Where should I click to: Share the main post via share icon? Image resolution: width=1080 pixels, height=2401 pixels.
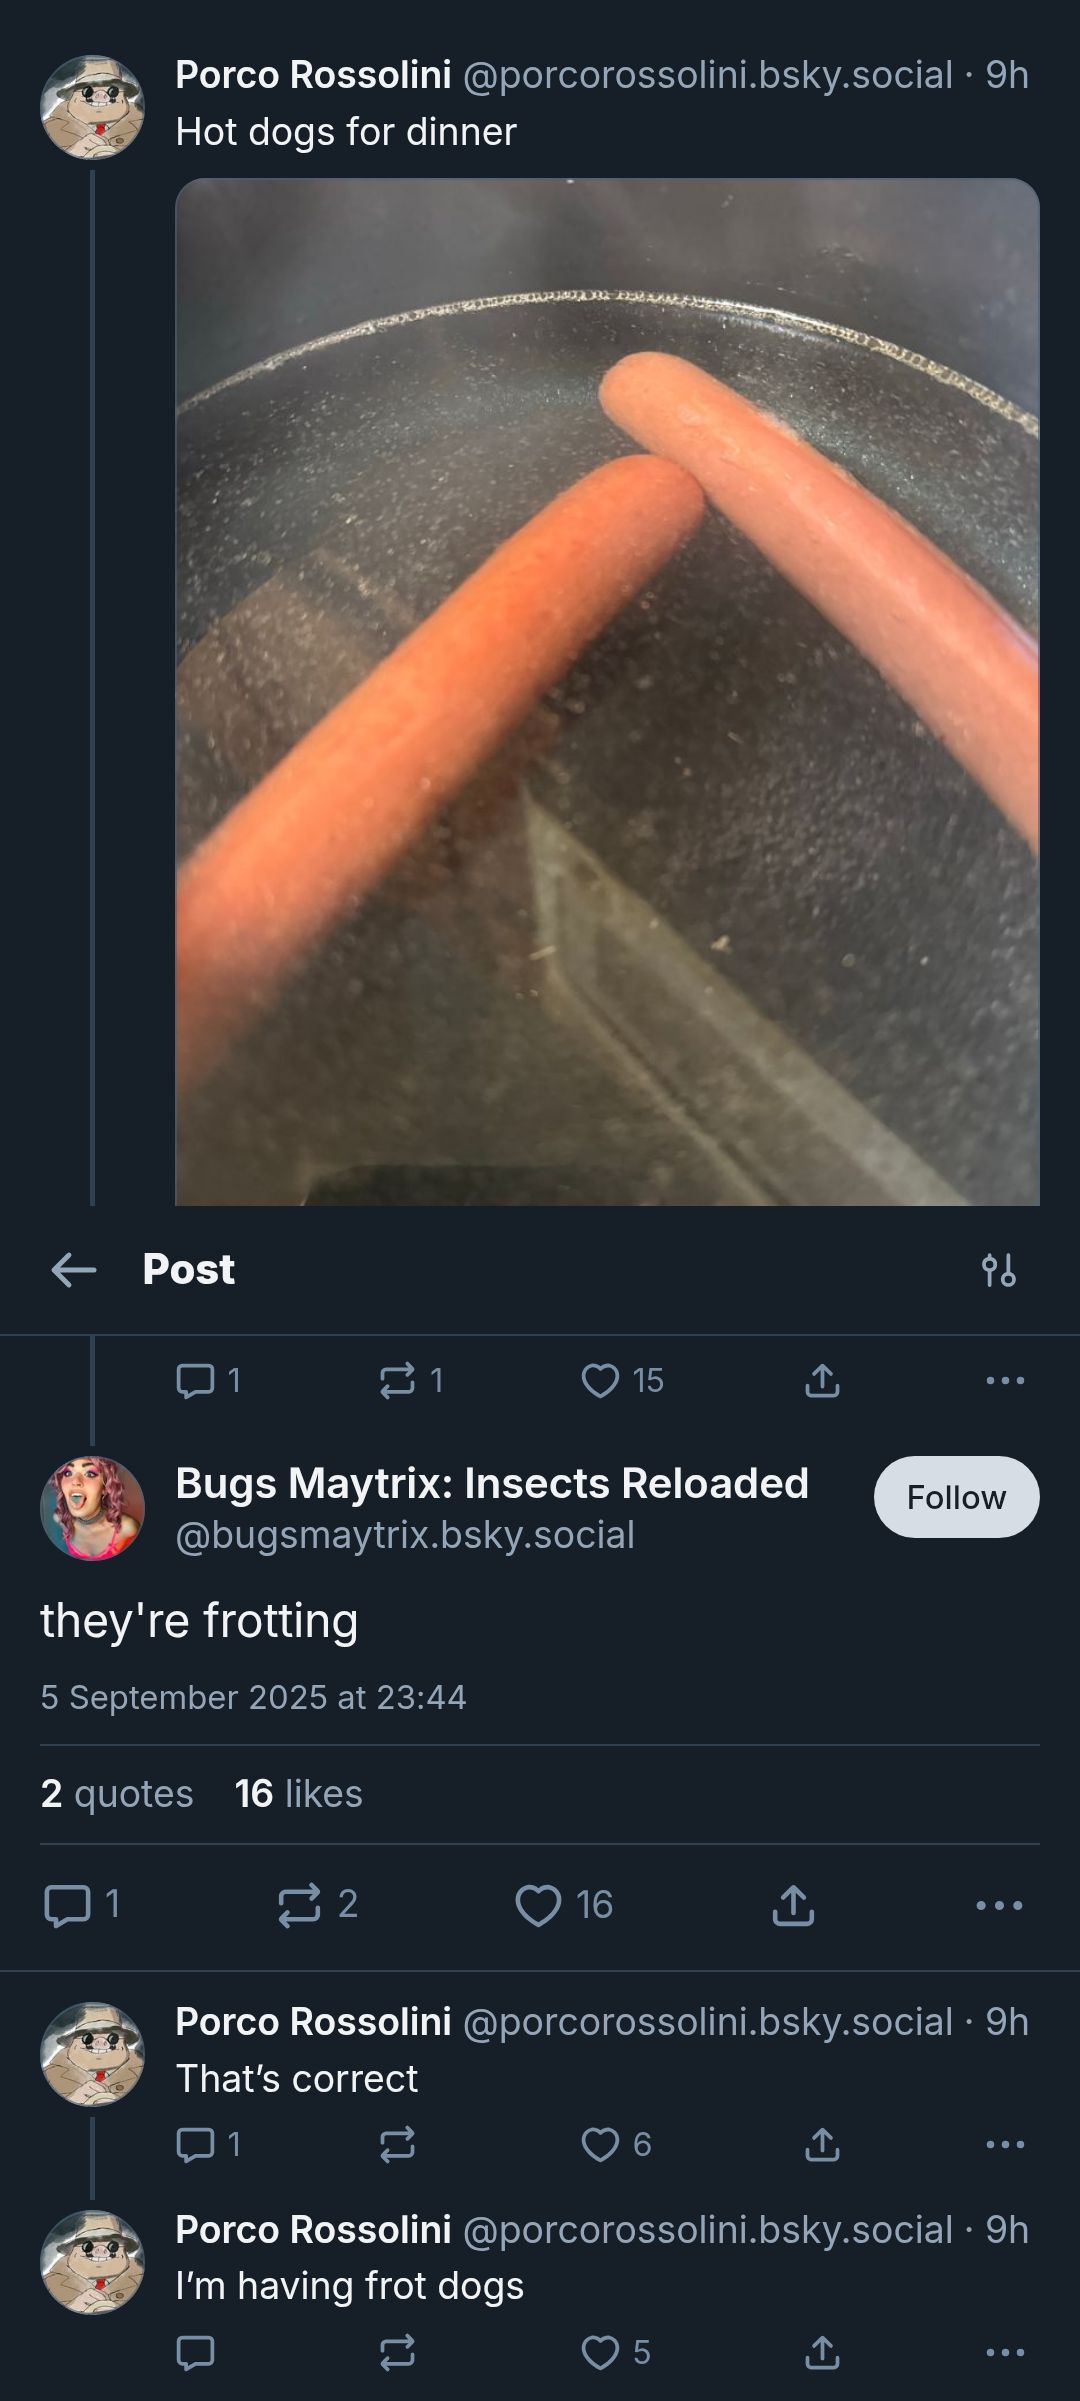(x=793, y=1905)
